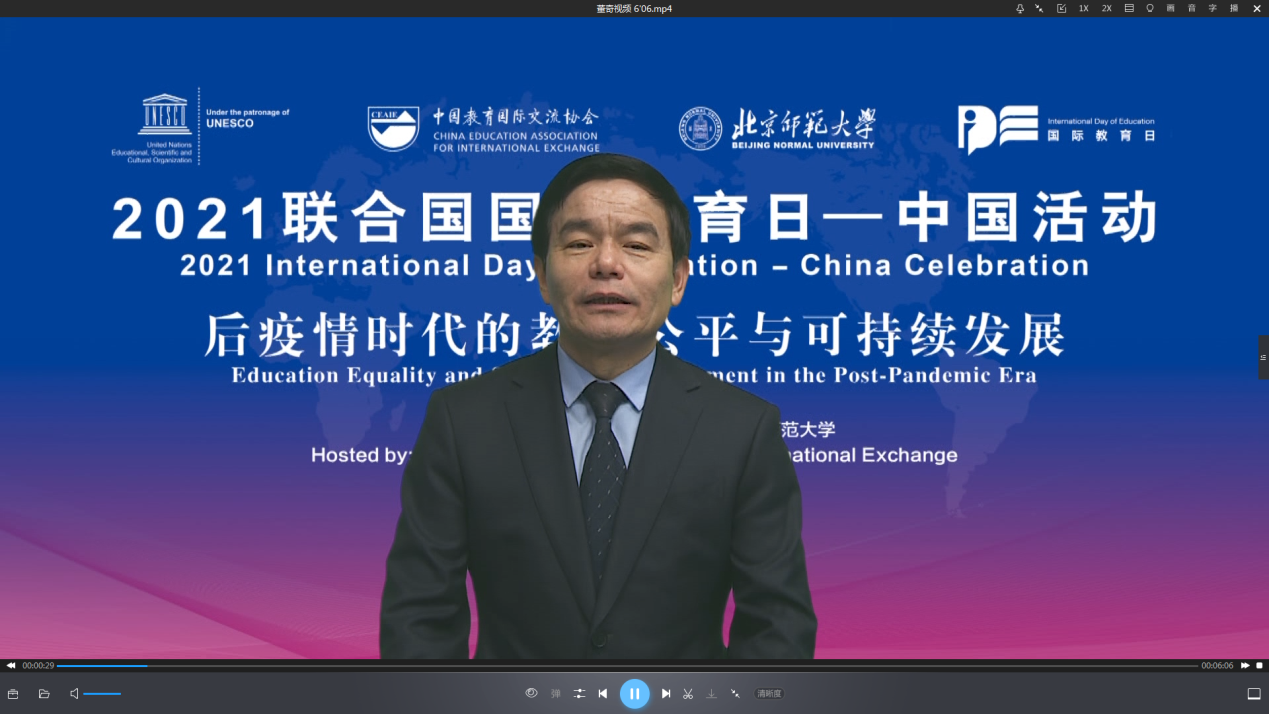1269x714 pixels.
Task: Open playback settings (播) in title bar
Action: point(1234,9)
